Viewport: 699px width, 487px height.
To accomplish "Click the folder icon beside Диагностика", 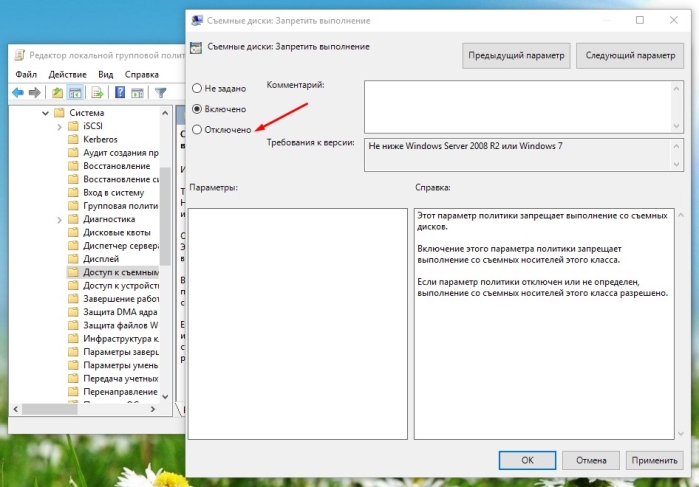I will click(73, 219).
